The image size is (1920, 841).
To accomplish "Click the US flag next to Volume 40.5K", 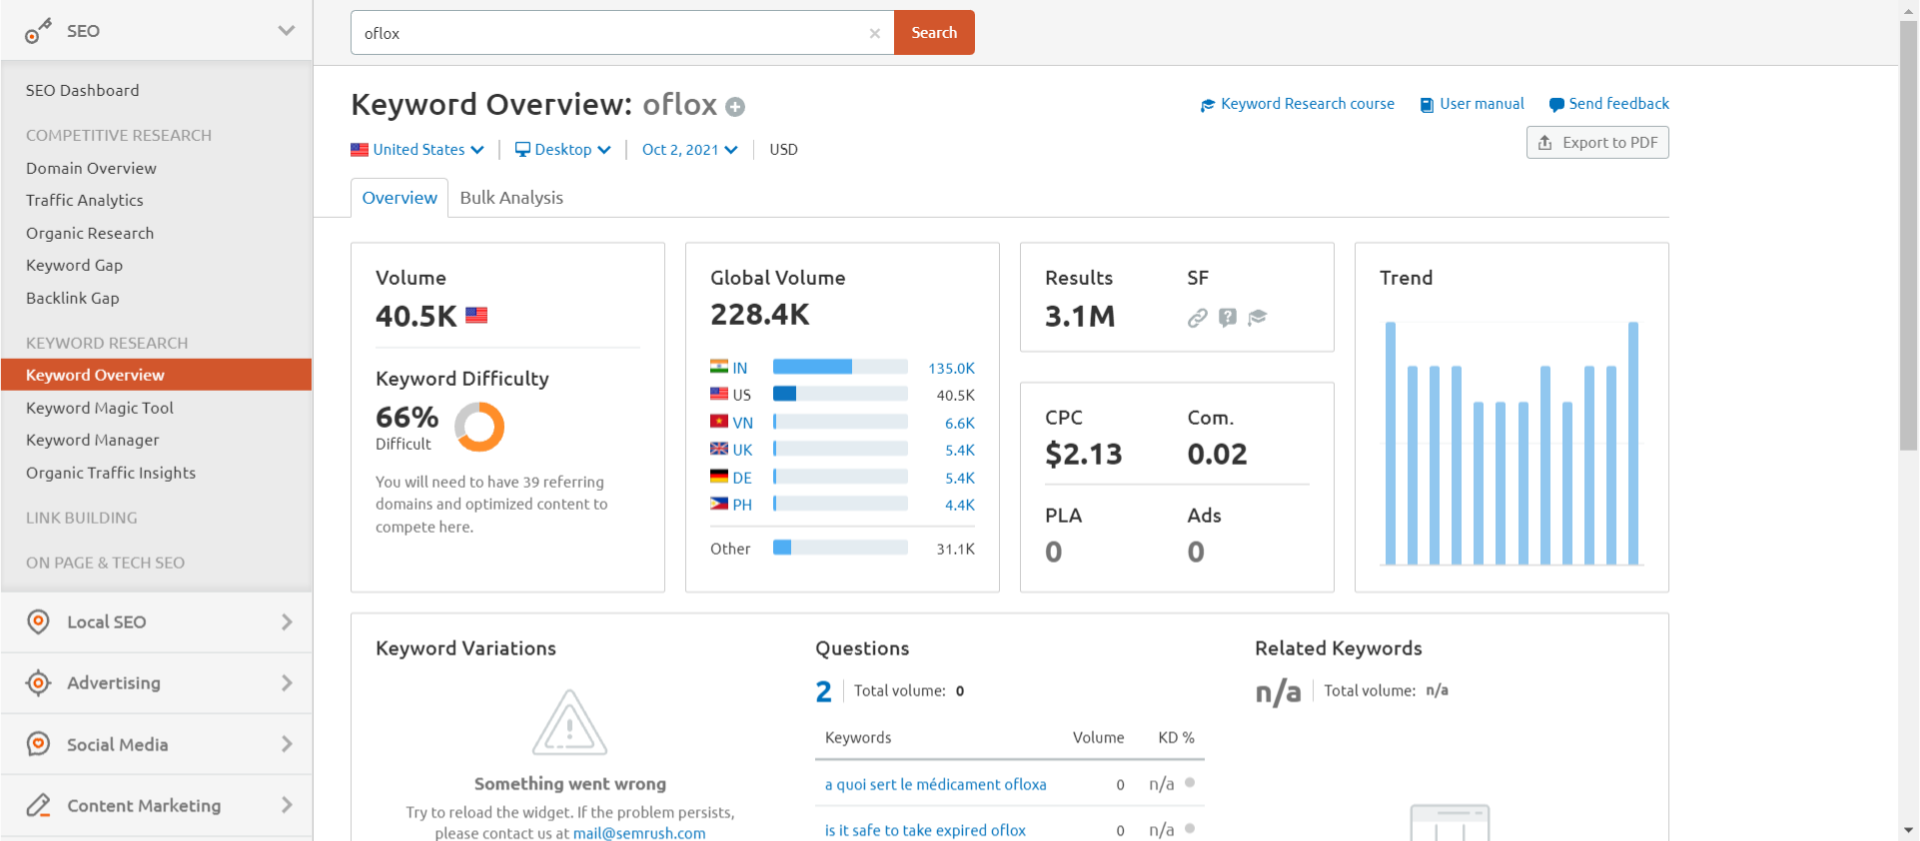I will click(477, 315).
